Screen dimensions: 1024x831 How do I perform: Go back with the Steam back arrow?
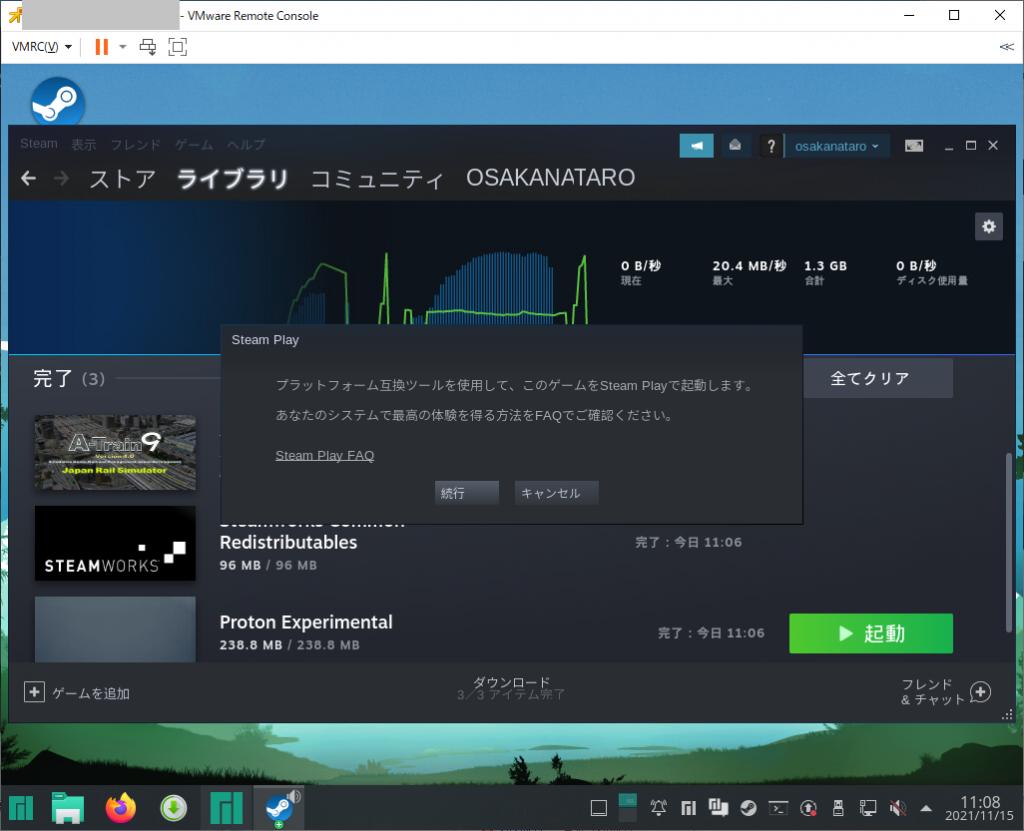click(28, 178)
